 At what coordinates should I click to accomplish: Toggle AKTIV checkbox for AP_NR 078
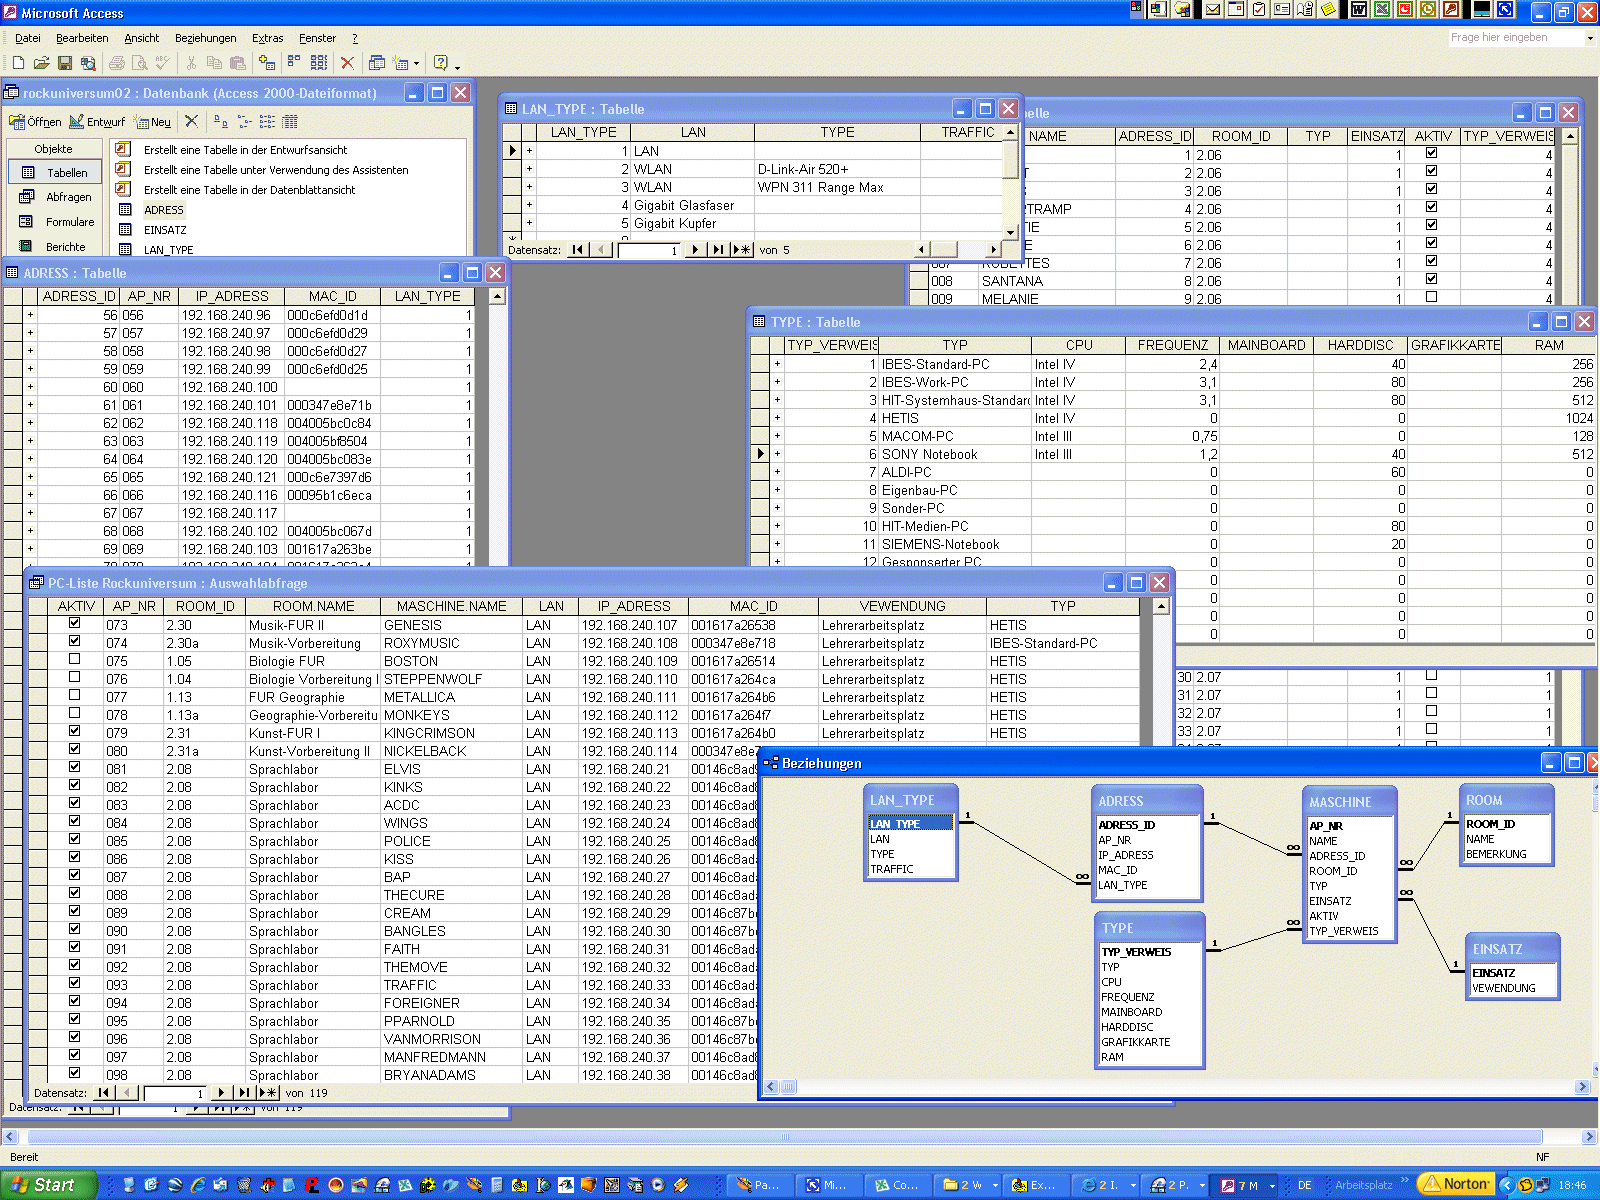[74, 713]
